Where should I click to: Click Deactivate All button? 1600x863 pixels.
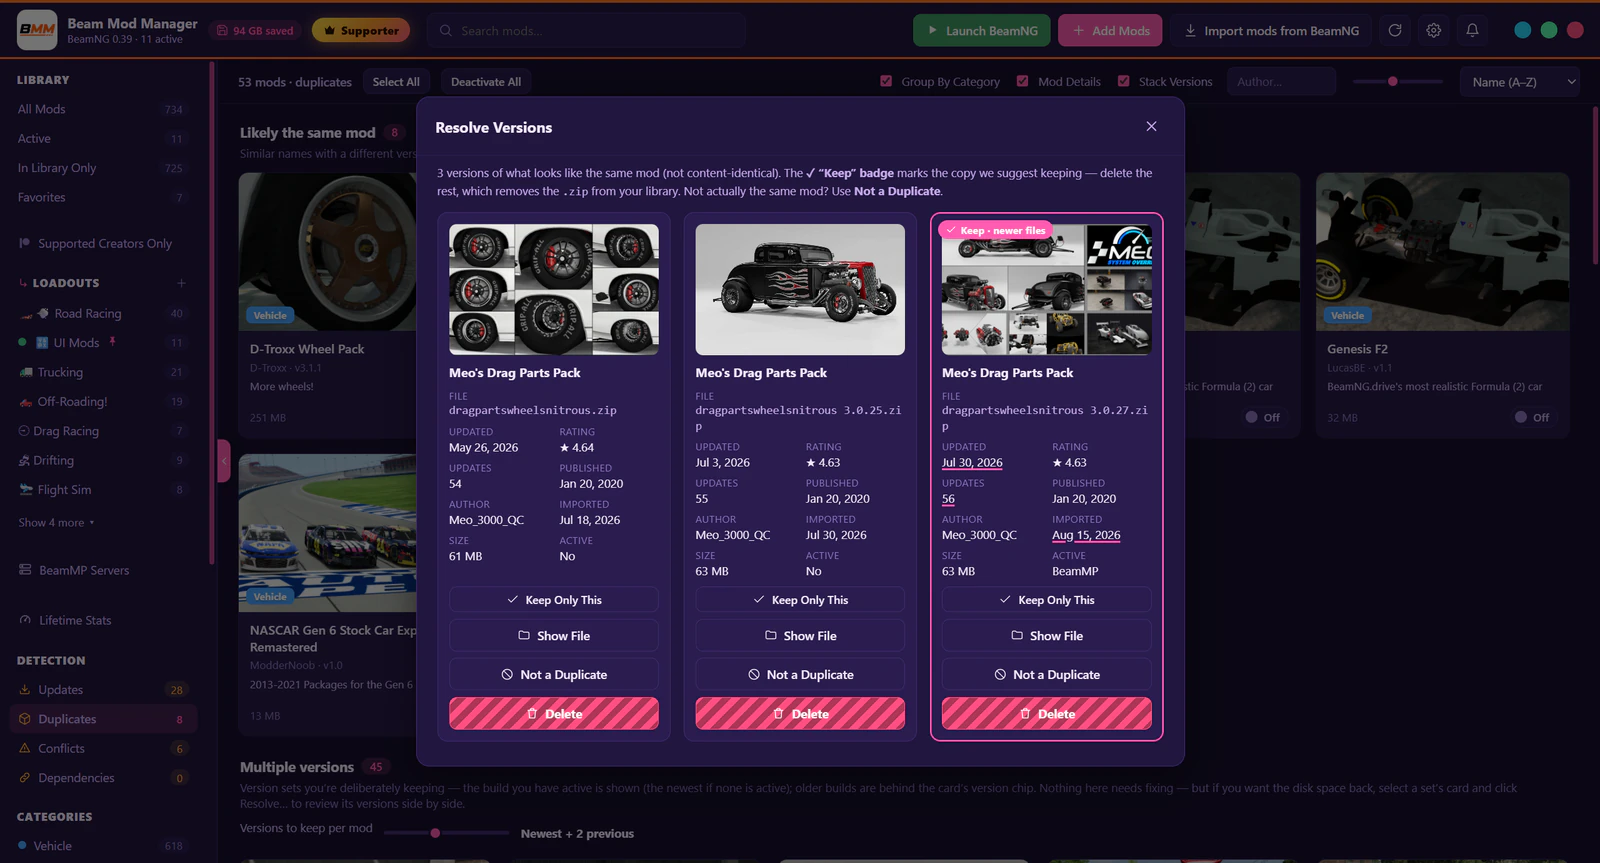(x=486, y=82)
